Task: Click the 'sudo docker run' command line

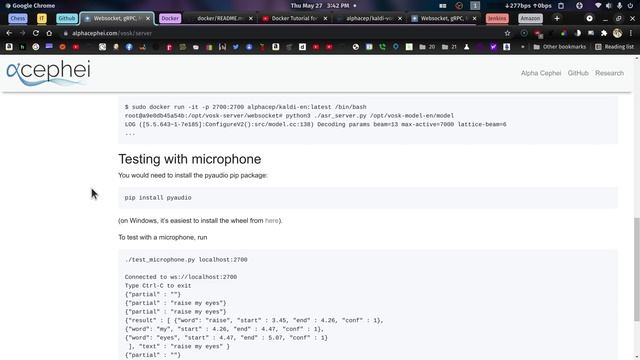Action: [246, 107]
